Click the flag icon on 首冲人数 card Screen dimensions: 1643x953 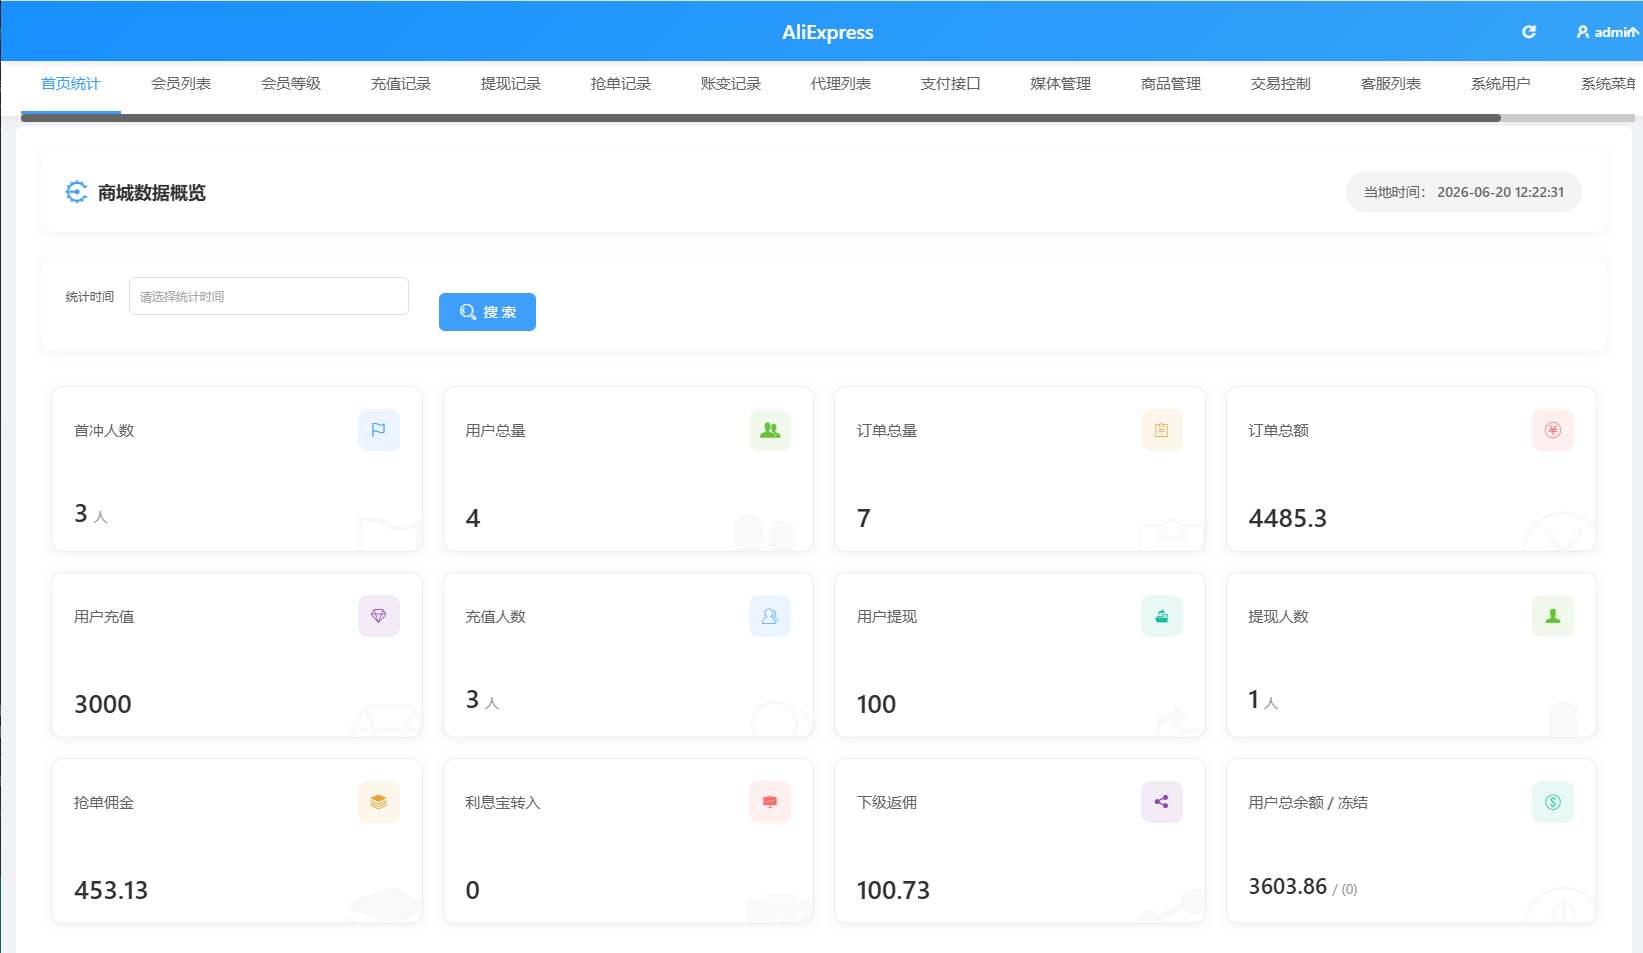(379, 430)
